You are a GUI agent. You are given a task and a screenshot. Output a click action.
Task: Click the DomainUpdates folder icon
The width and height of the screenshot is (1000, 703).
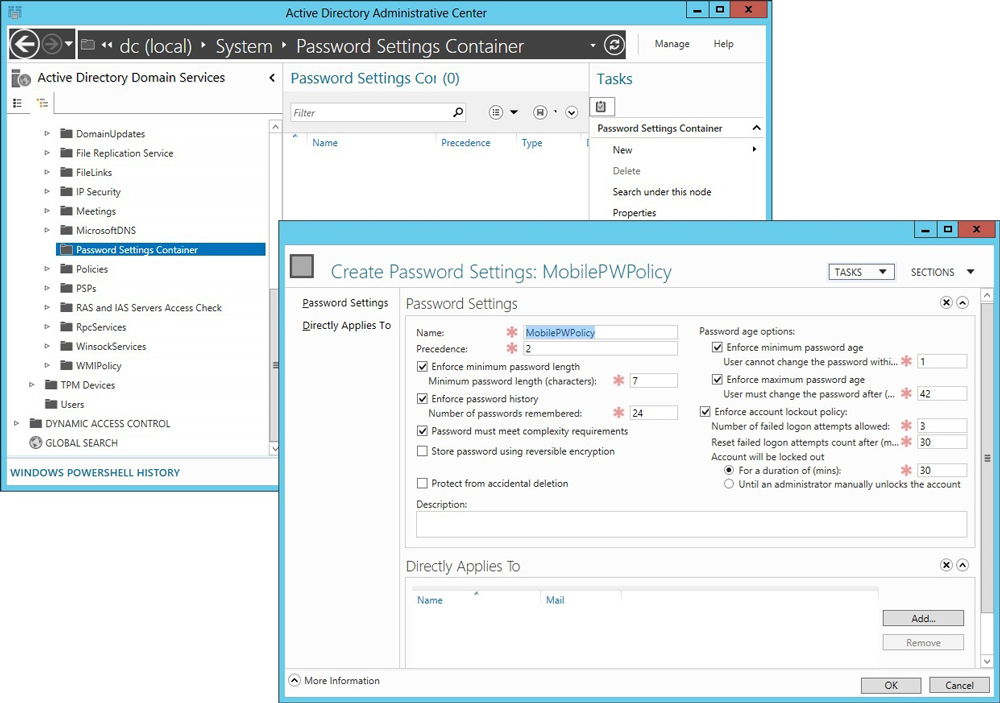coord(66,133)
